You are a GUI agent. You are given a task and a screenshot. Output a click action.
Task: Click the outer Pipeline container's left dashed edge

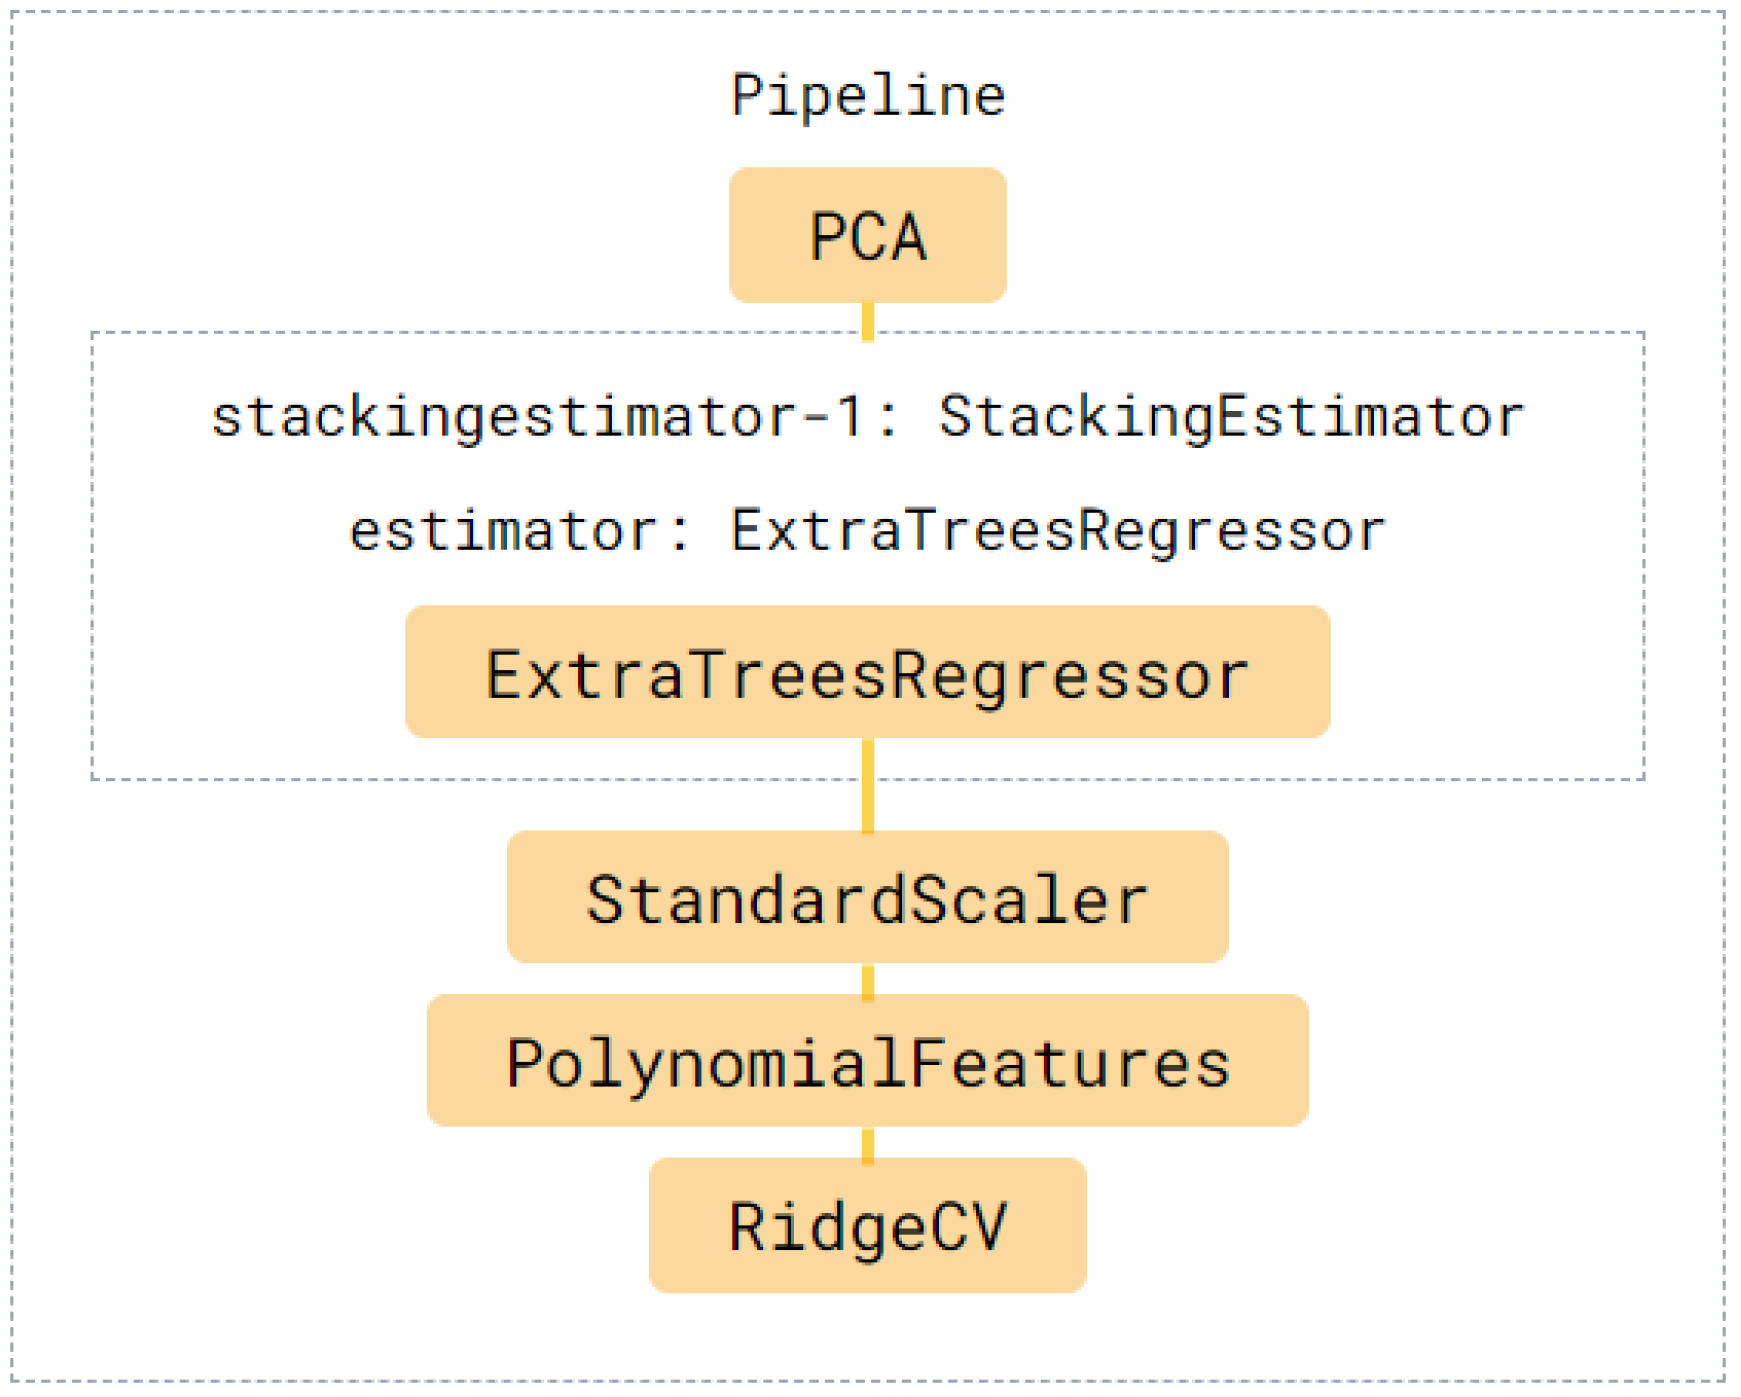tap(13, 700)
